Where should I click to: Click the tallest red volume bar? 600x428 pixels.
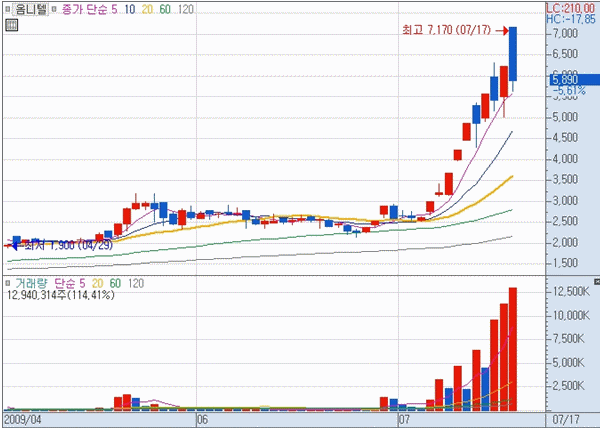tap(513, 348)
